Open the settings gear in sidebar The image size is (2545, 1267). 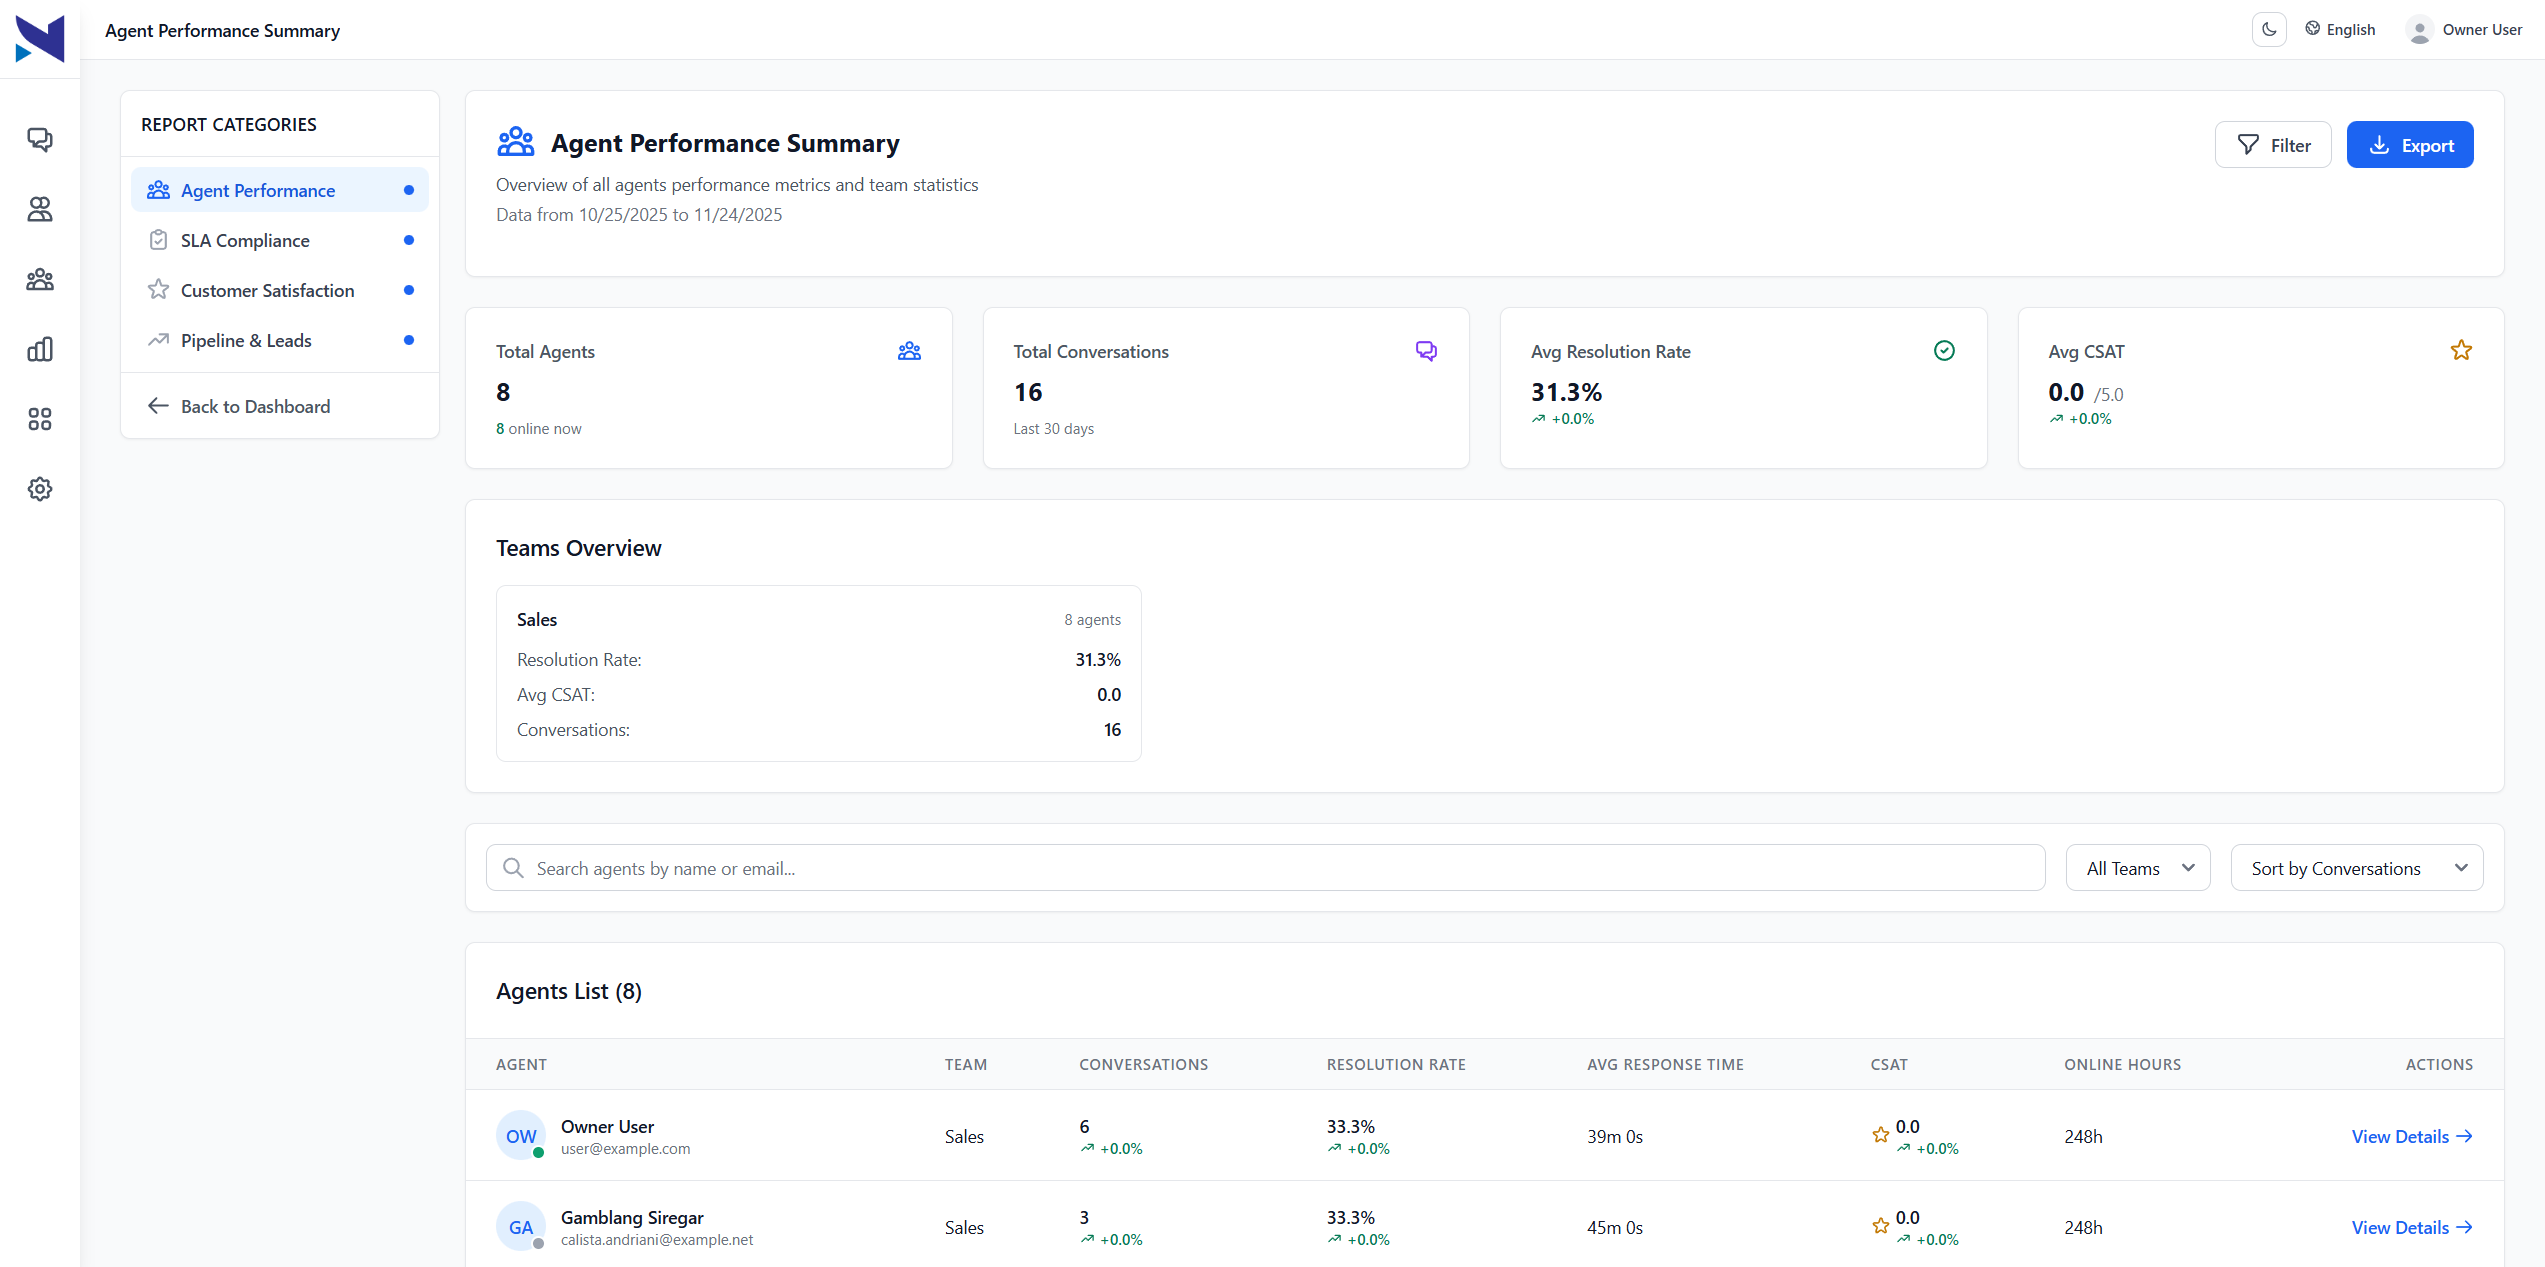click(40, 489)
